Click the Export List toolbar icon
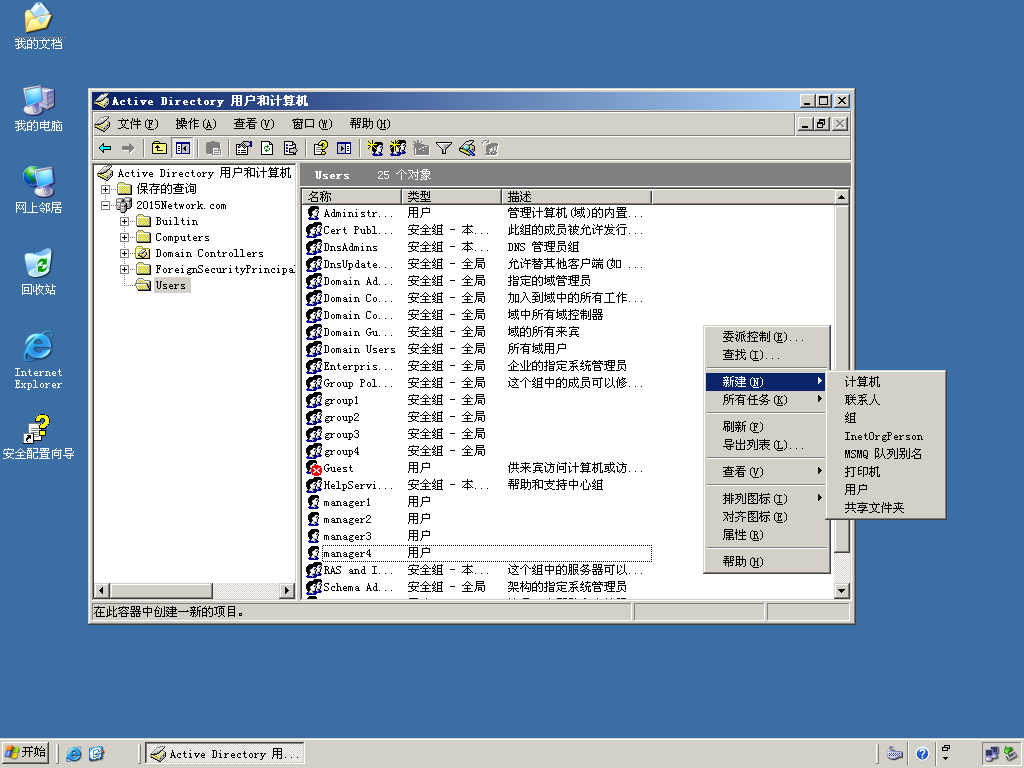This screenshot has width=1024, height=768. [291, 148]
